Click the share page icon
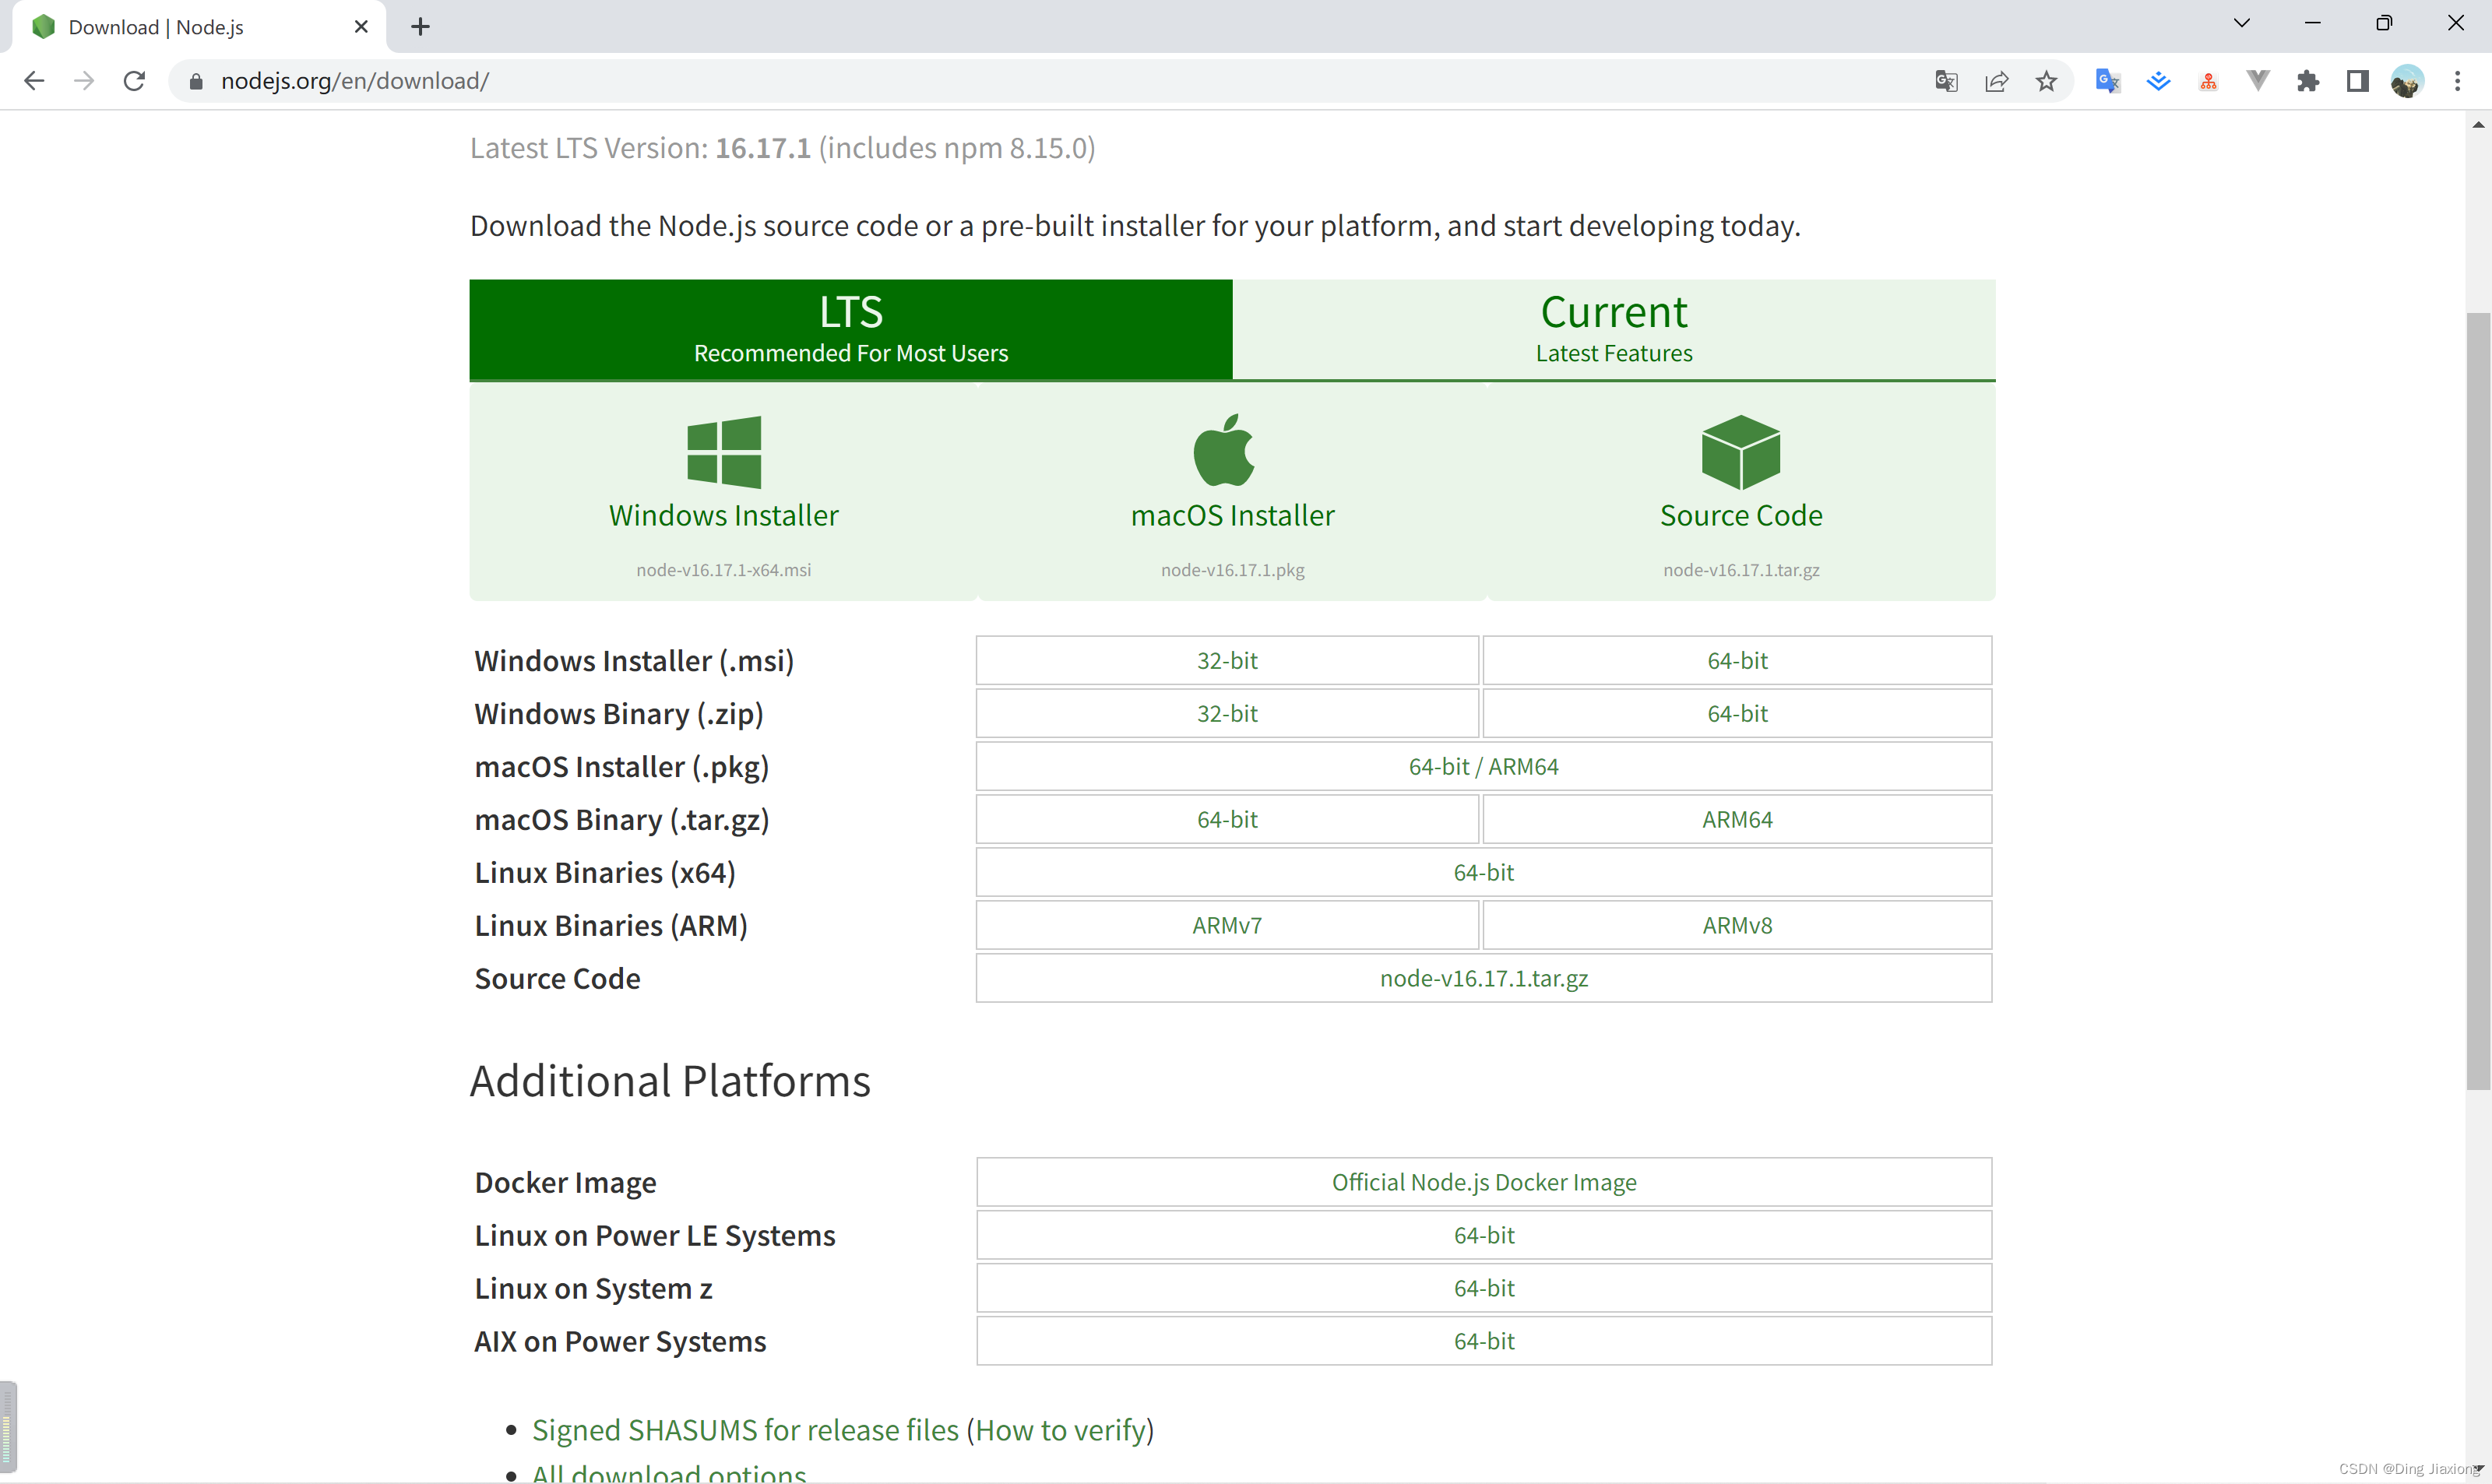 click(x=1996, y=81)
